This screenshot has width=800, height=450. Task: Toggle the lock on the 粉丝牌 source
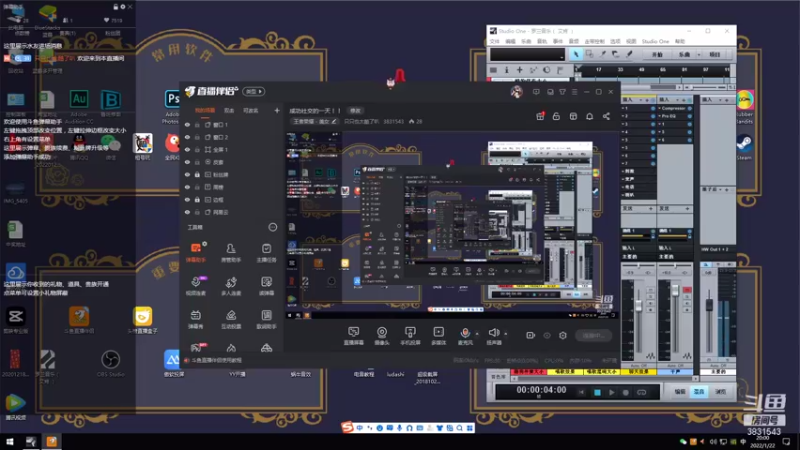[x=197, y=174]
